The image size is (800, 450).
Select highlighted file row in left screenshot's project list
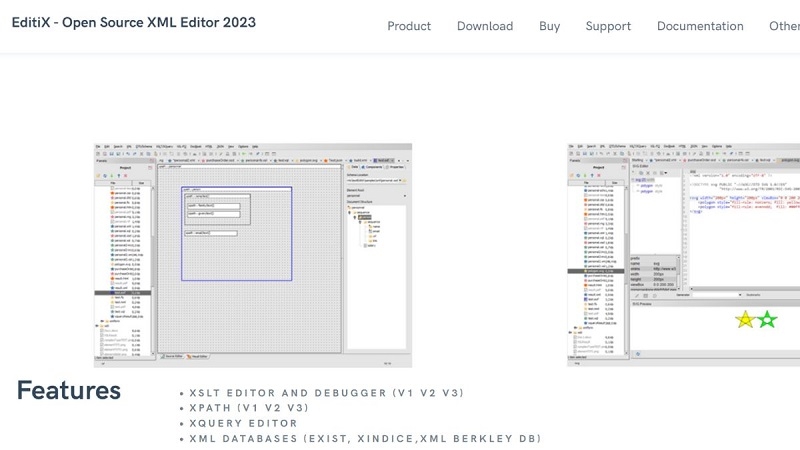123,293
